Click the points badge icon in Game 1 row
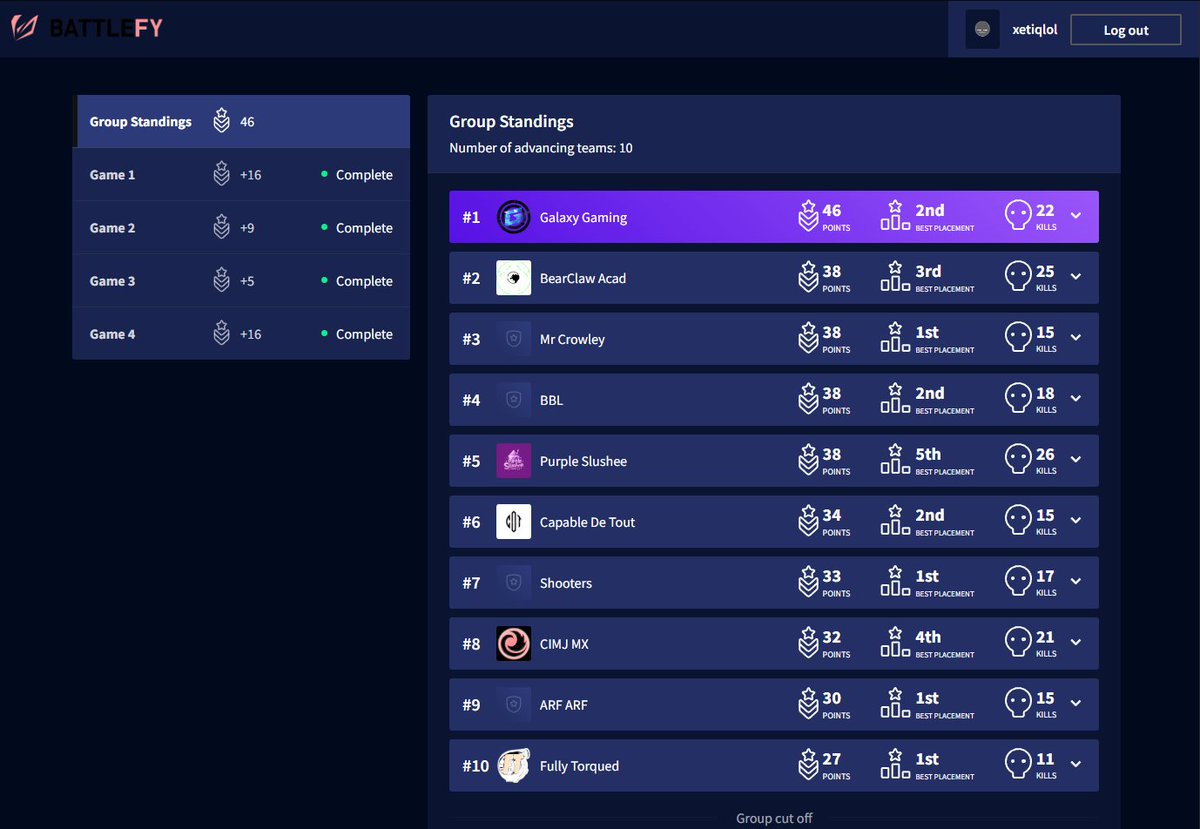This screenshot has width=1200, height=829. pos(222,174)
